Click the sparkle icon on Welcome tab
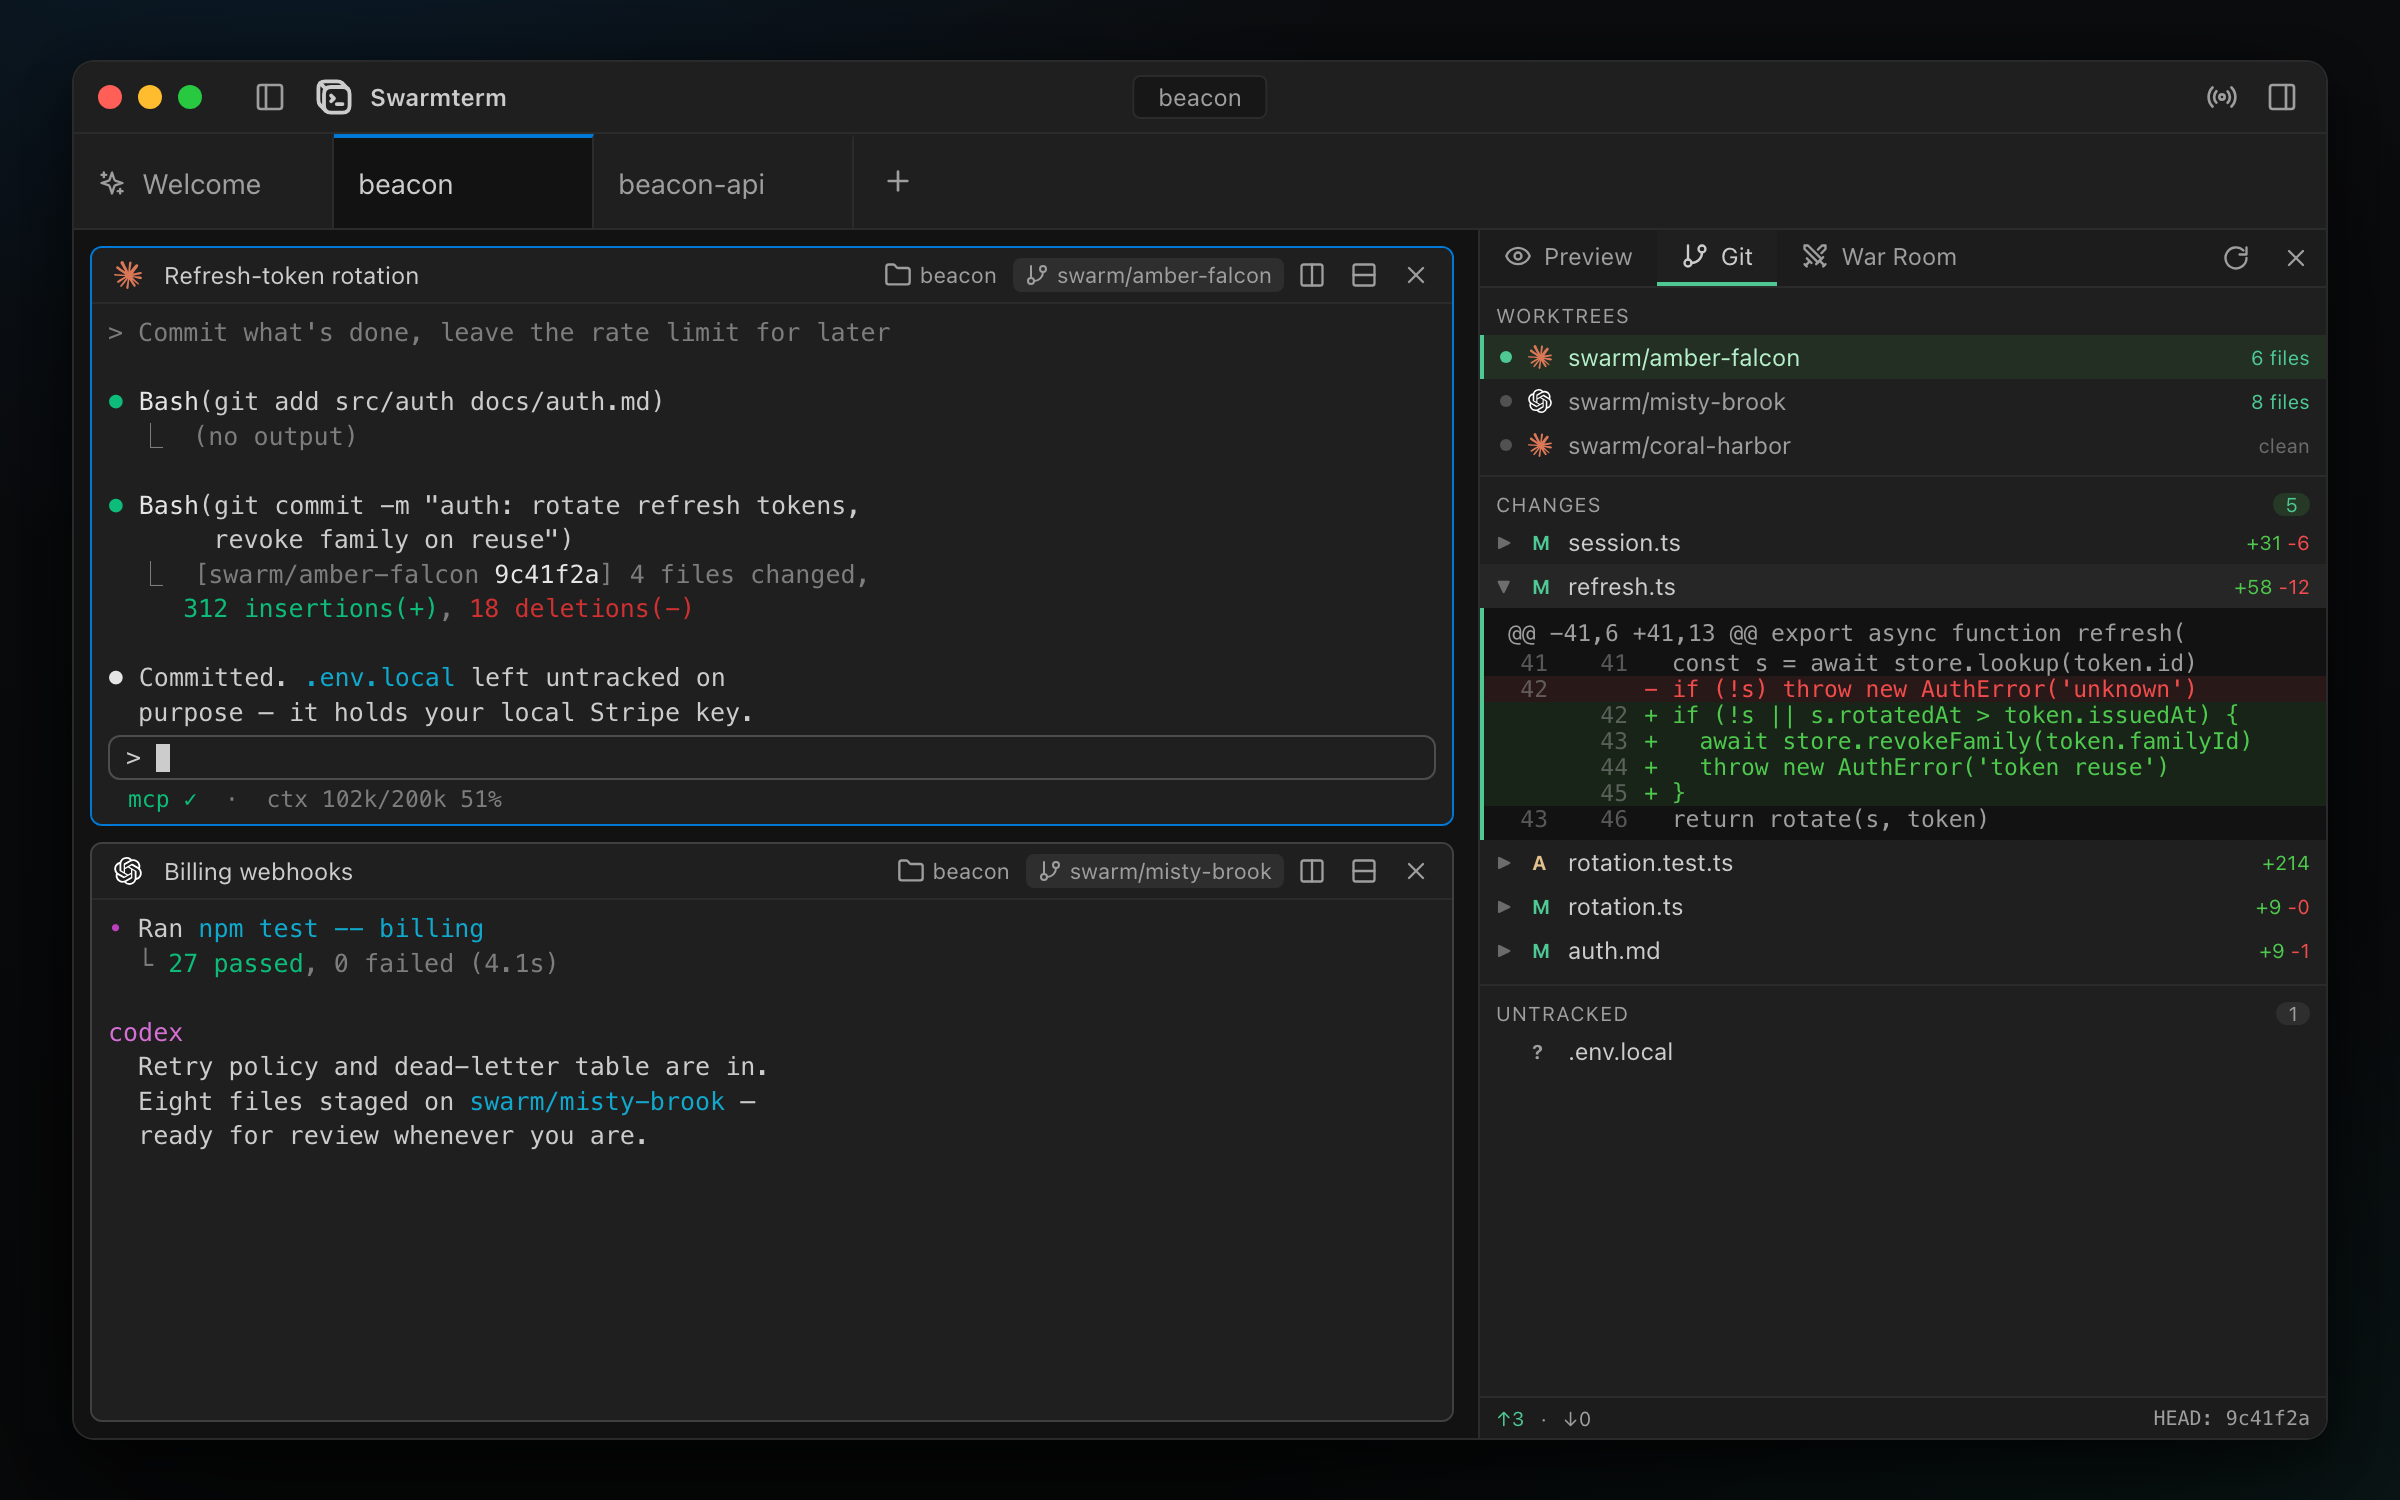Viewport: 2400px width, 1500px height. pyautogui.click(x=112, y=183)
